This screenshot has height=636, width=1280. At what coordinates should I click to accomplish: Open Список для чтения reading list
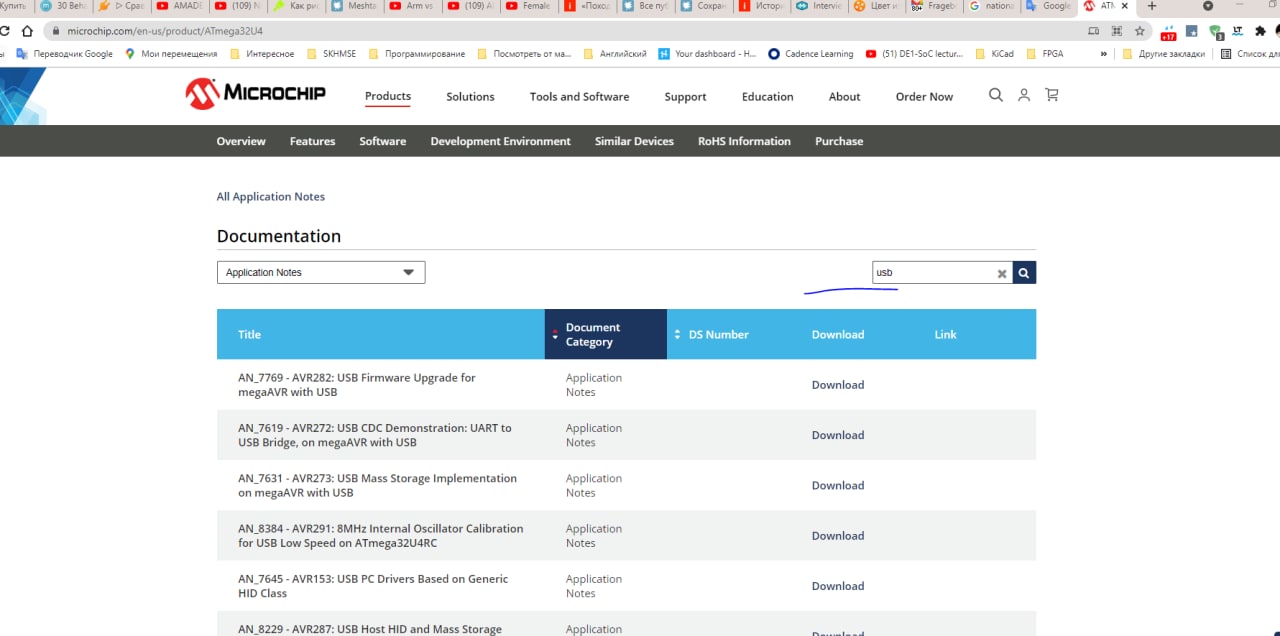click(x=1250, y=54)
